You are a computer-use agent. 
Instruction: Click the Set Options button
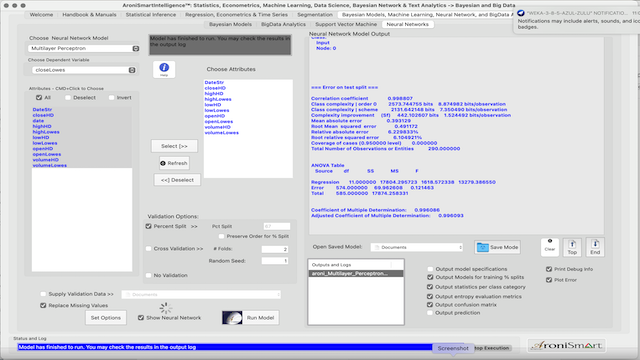106,318
